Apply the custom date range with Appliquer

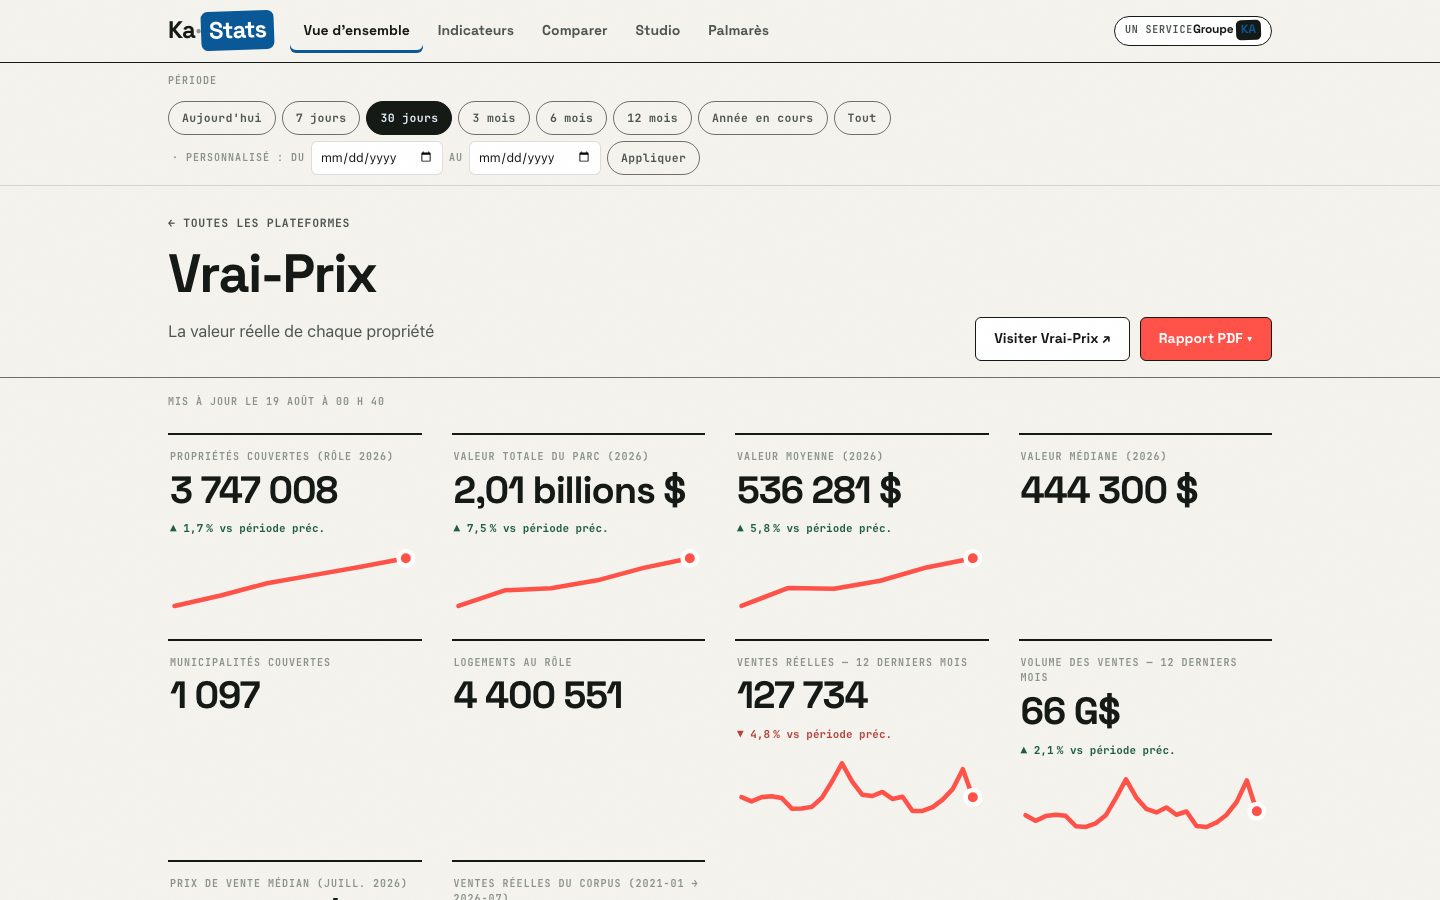tap(653, 158)
